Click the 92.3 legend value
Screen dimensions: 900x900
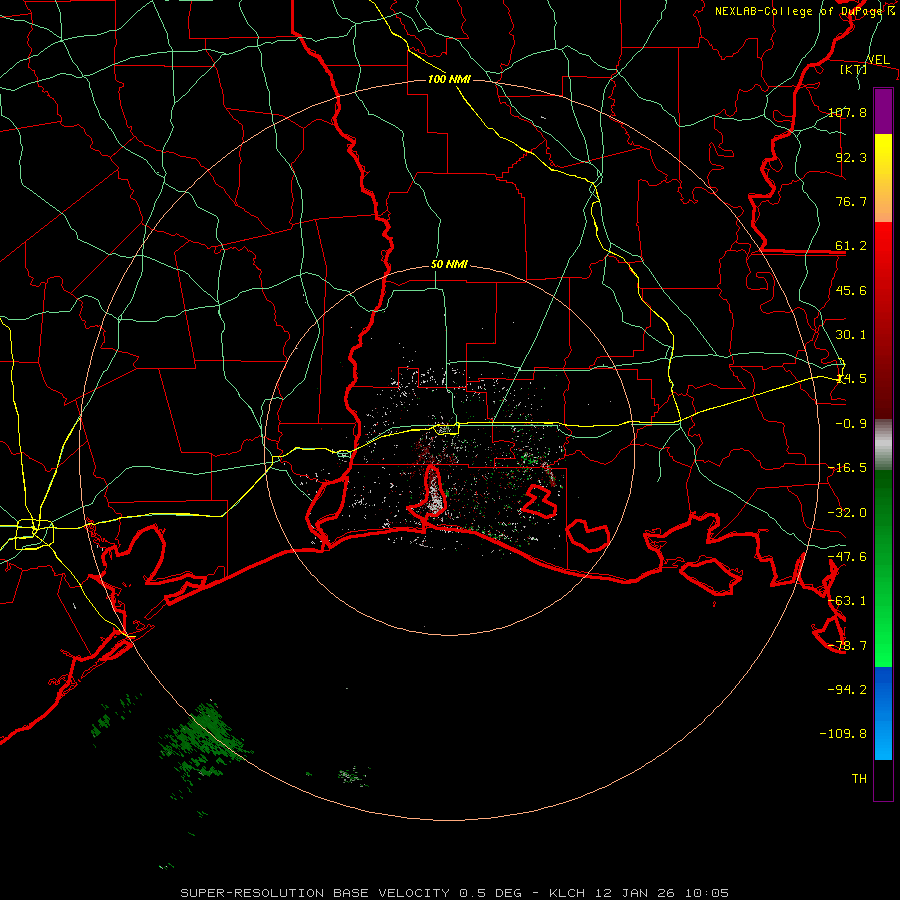851,157
